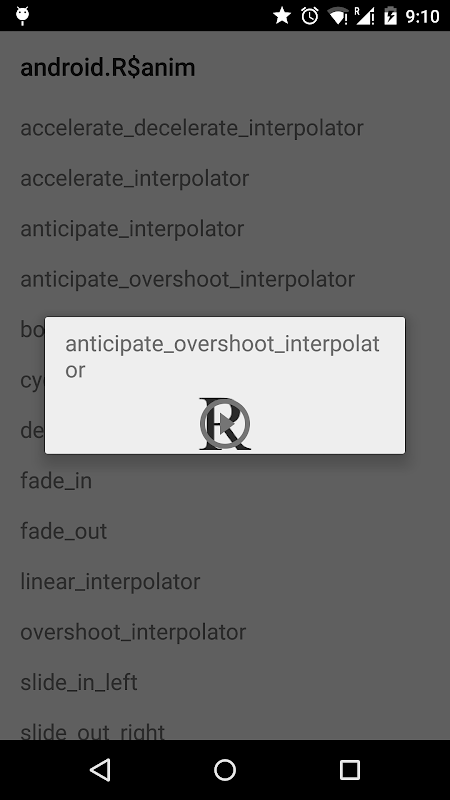Tap the roaming signal strength icon
This screenshot has width=450, height=800.
[365, 16]
